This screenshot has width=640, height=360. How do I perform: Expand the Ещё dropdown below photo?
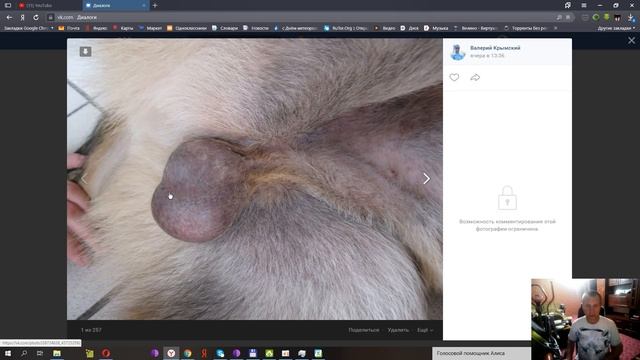(424, 330)
